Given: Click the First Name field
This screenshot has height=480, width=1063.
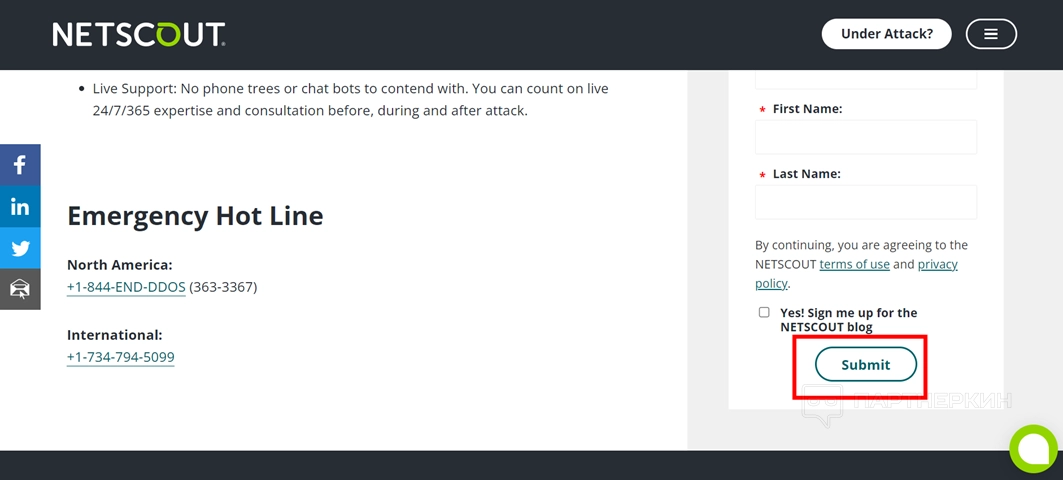Looking at the screenshot, I should coord(865,137).
